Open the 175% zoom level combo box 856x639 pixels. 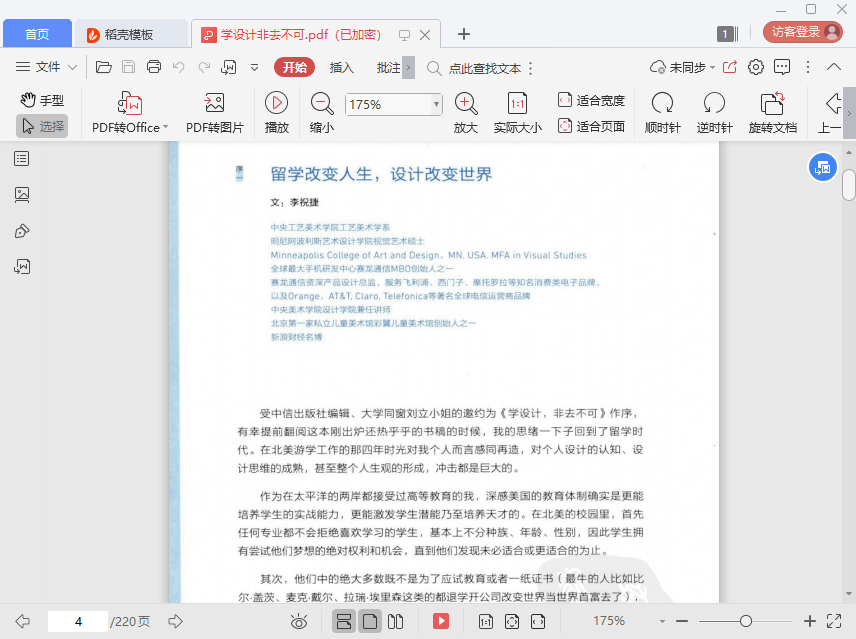click(393, 104)
